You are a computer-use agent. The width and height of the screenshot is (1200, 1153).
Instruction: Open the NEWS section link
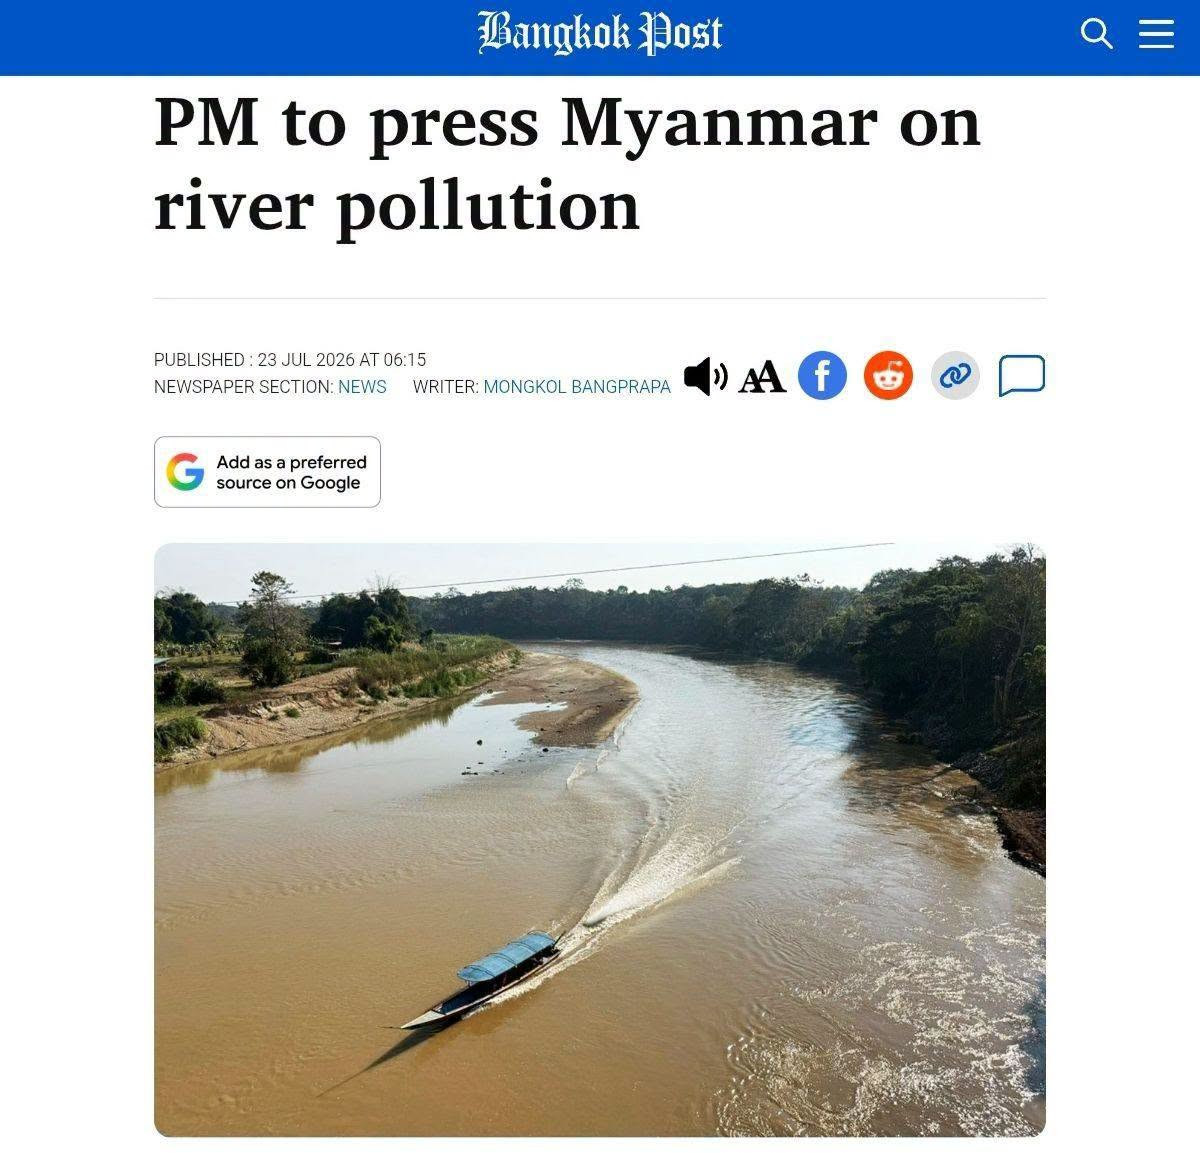tap(362, 387)
